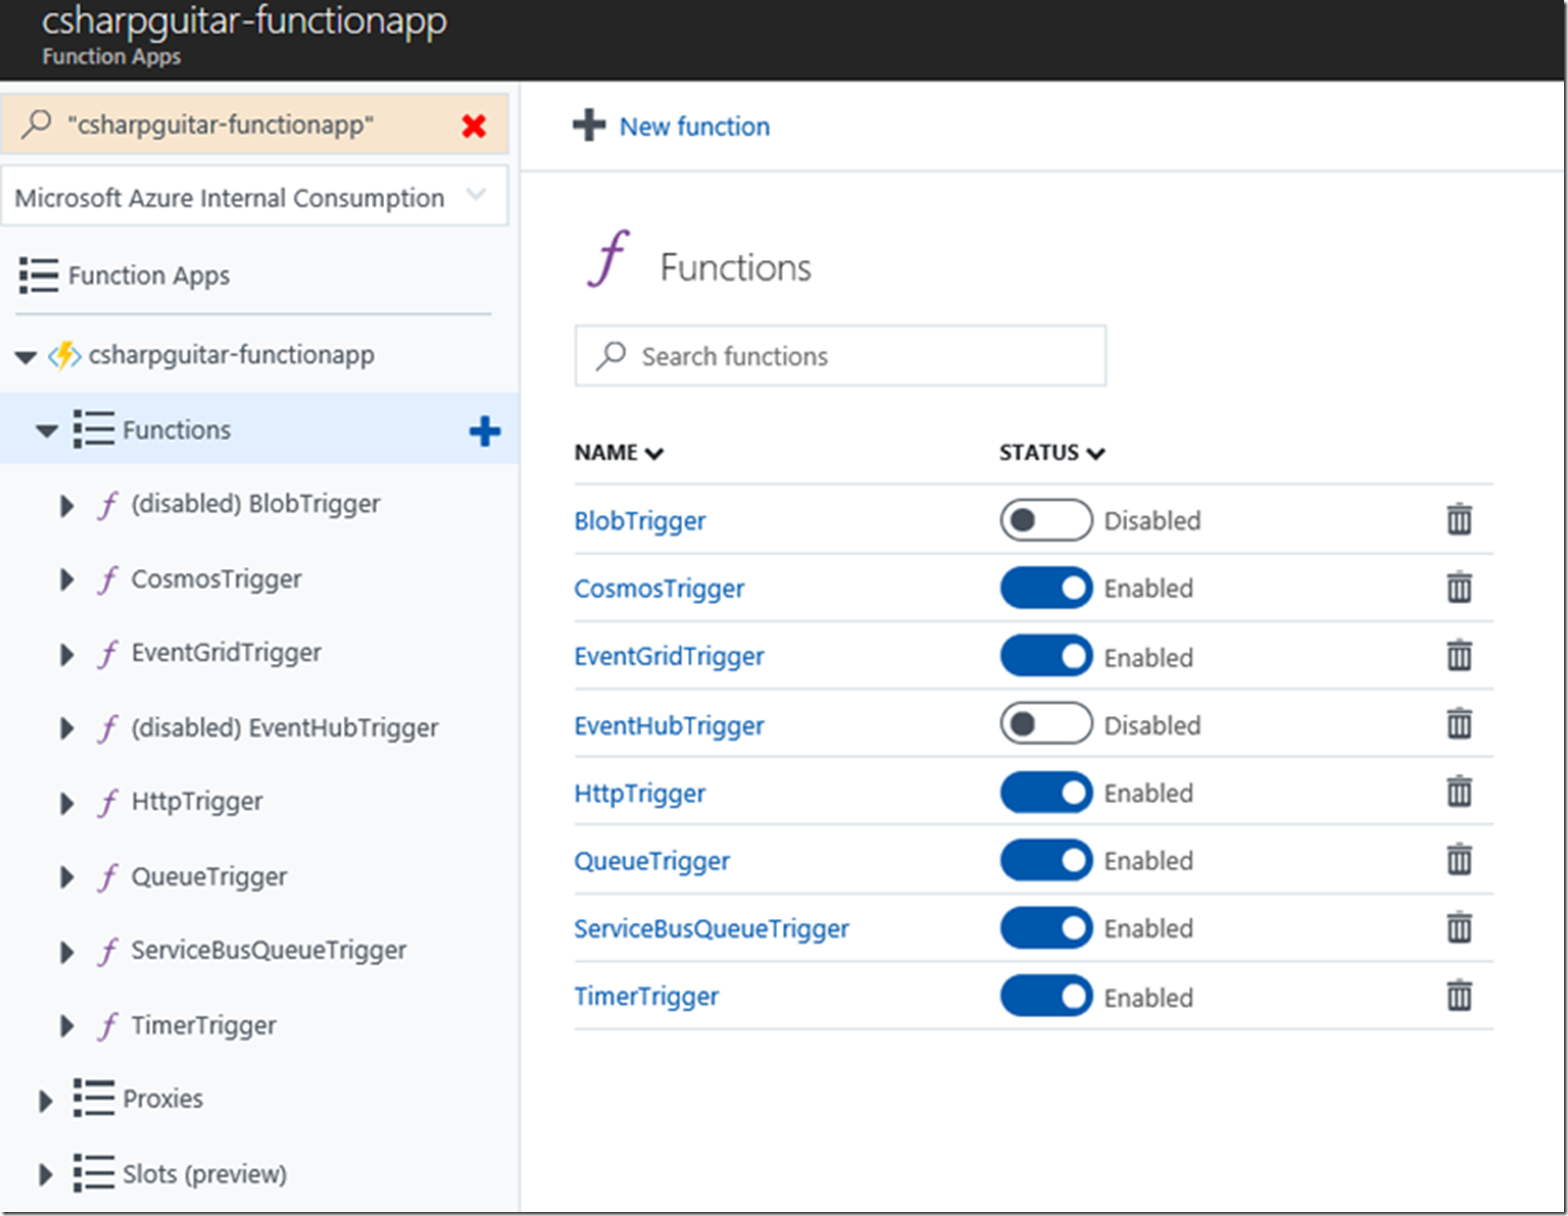This screenshot has height=1216, width=1568.
Task: Click the Functions list icon in sidebar
Action: (x=93, y=430)
